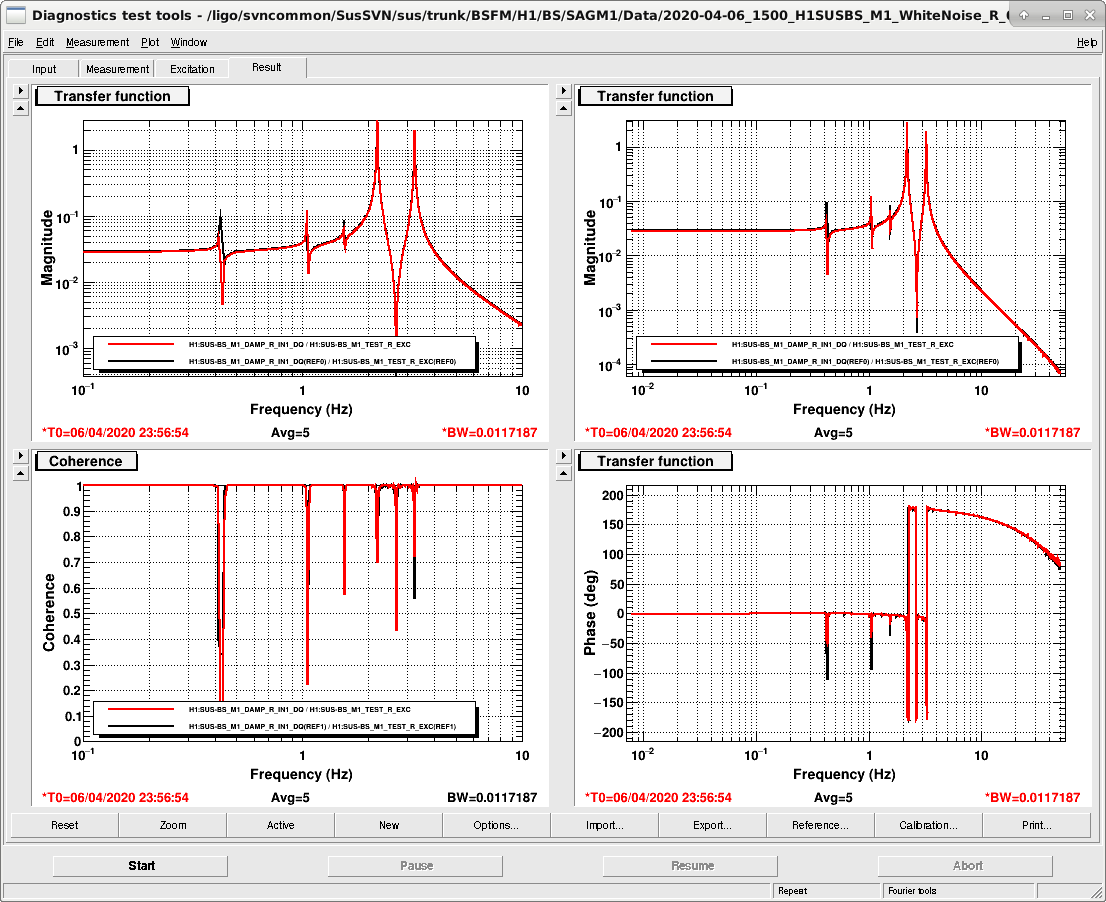Open plot Options dialog
1106x902 pixels.
coord(497,825)
